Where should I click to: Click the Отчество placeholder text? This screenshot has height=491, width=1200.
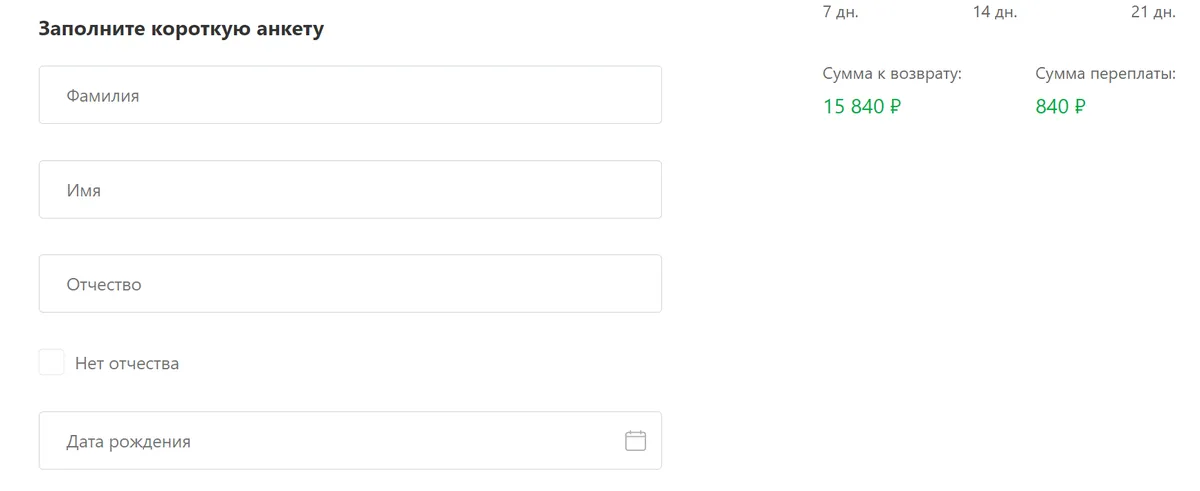click(x=104, y=284)
